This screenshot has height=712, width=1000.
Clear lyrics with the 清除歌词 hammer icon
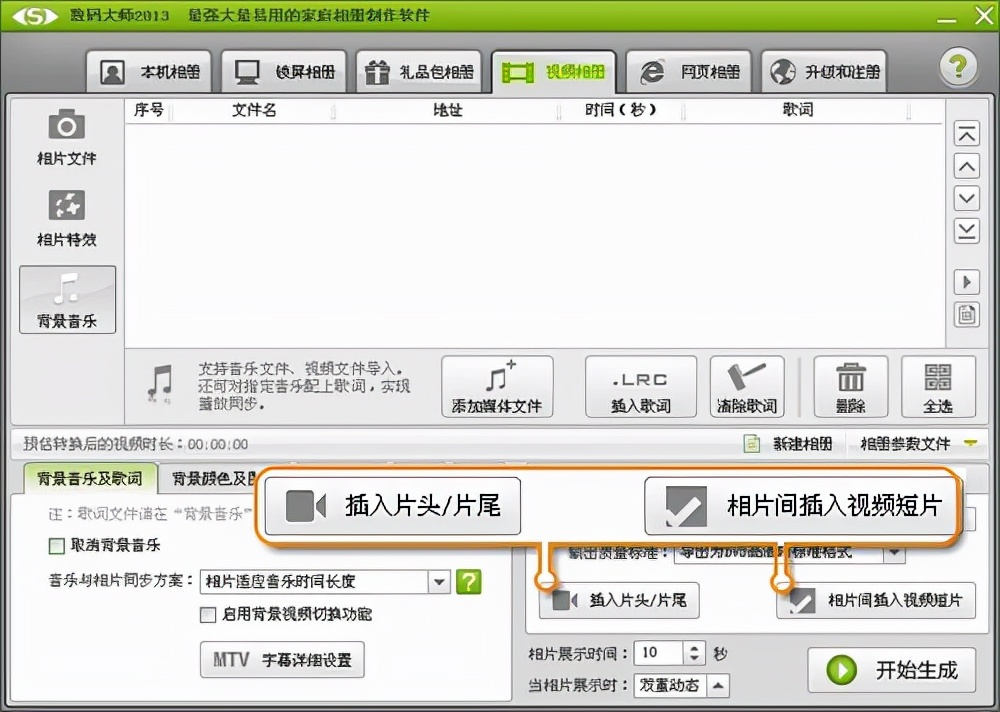point(746,386)
